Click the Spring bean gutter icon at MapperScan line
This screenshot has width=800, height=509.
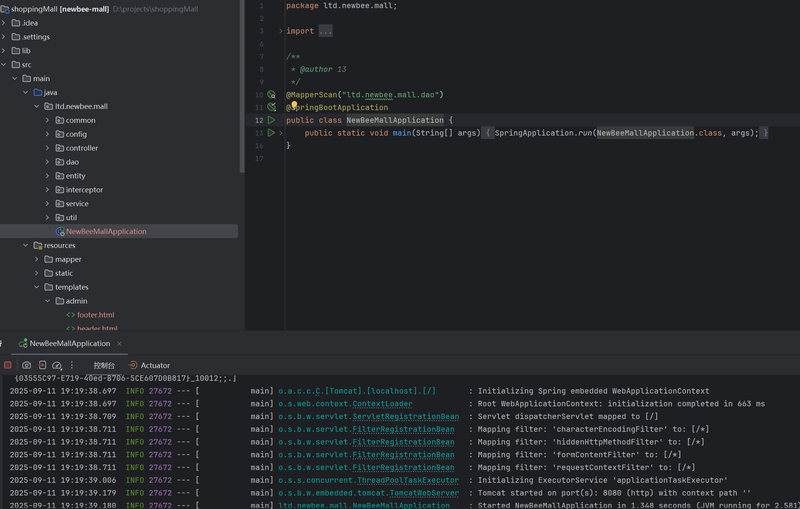click(272, 95)
